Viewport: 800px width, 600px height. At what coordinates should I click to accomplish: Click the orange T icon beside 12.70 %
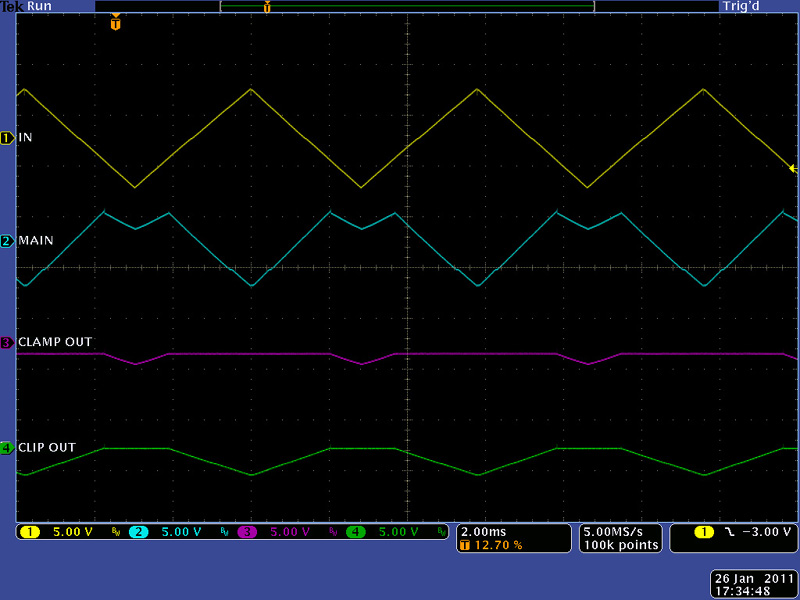tap(465, 545)
